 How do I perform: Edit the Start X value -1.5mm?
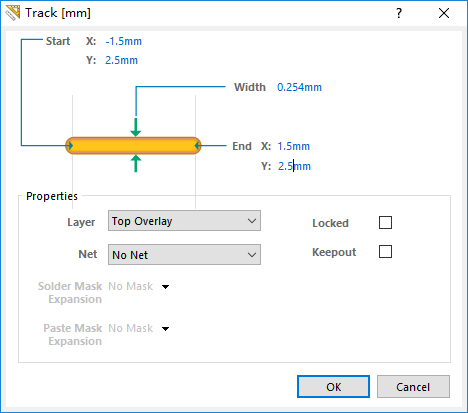(123, 41)
